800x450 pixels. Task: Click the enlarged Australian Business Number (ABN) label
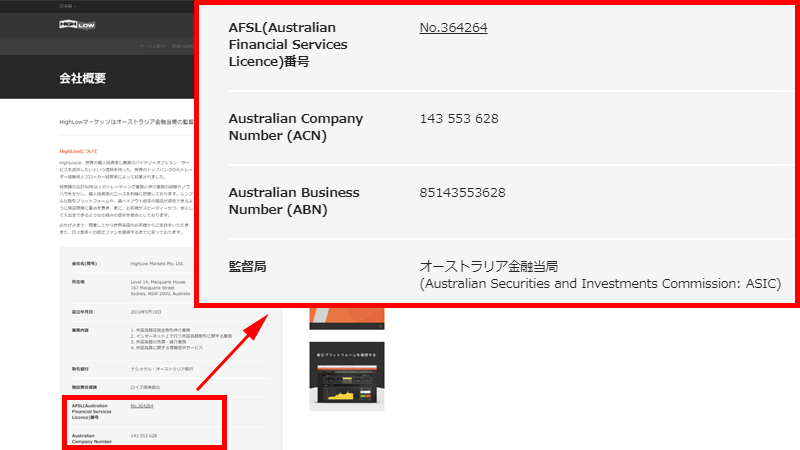294,201
